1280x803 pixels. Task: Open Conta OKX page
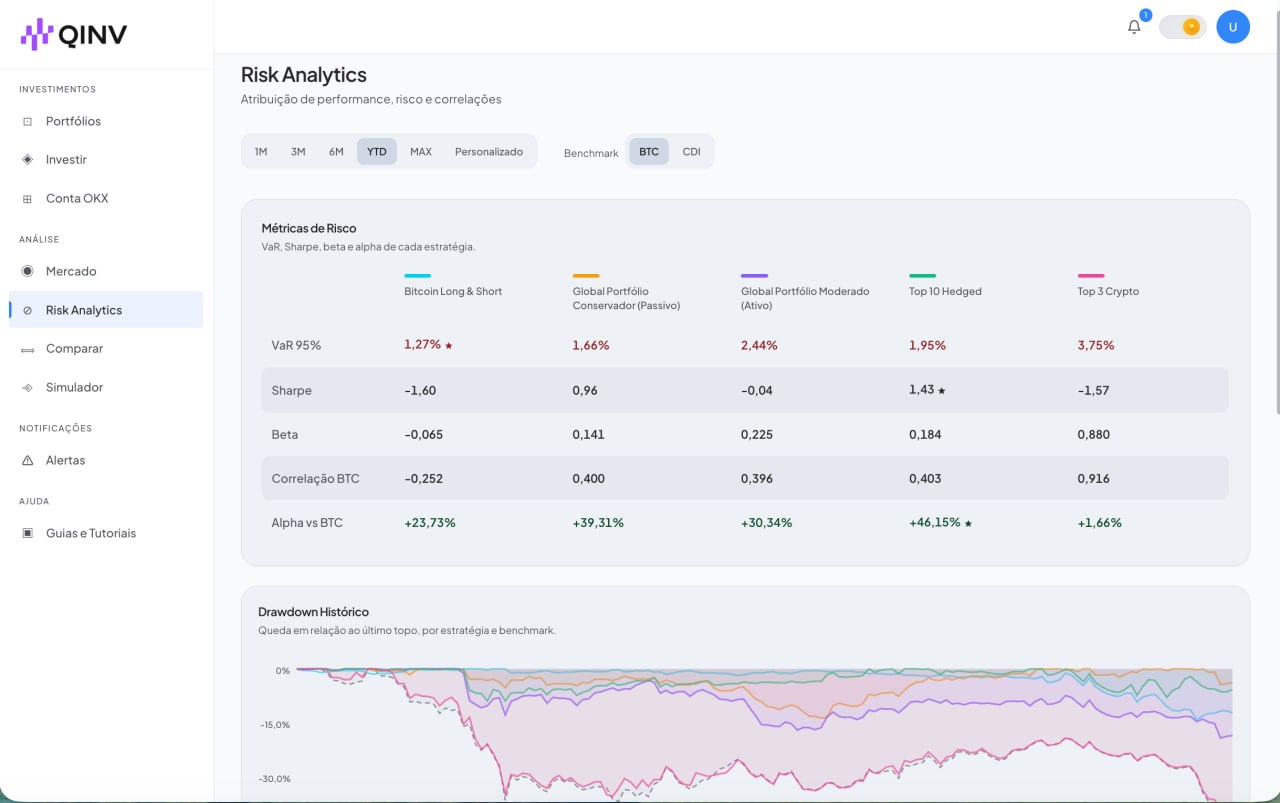[x=106, y=198]
